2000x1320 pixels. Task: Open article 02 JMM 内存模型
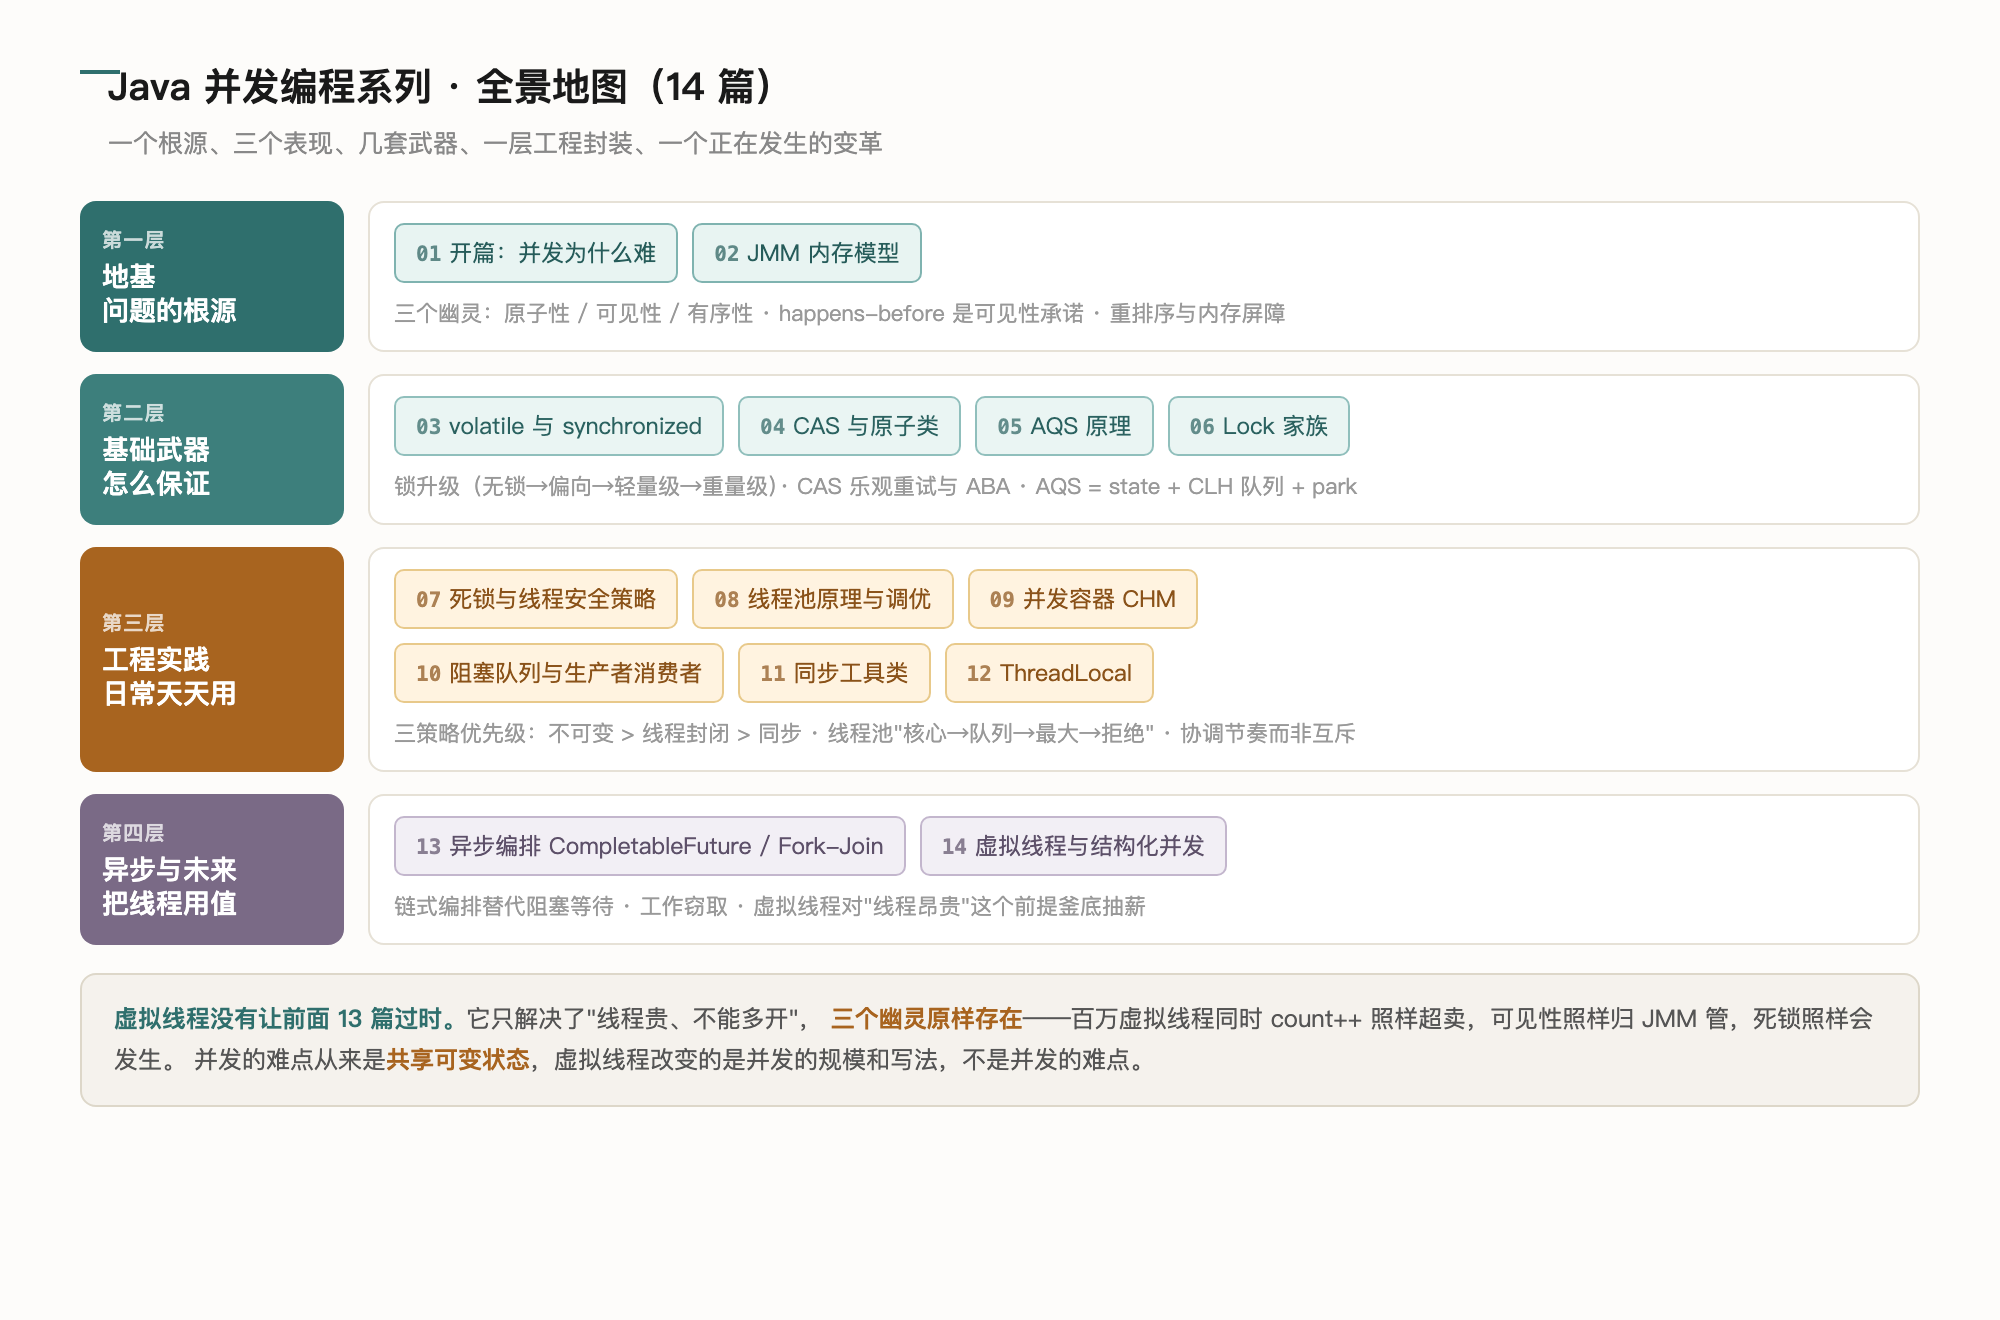807,253
